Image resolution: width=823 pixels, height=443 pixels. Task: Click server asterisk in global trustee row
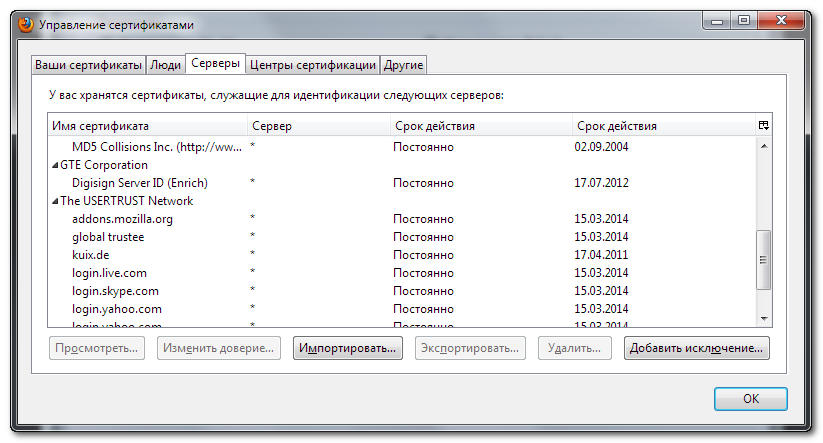point(252,235)
